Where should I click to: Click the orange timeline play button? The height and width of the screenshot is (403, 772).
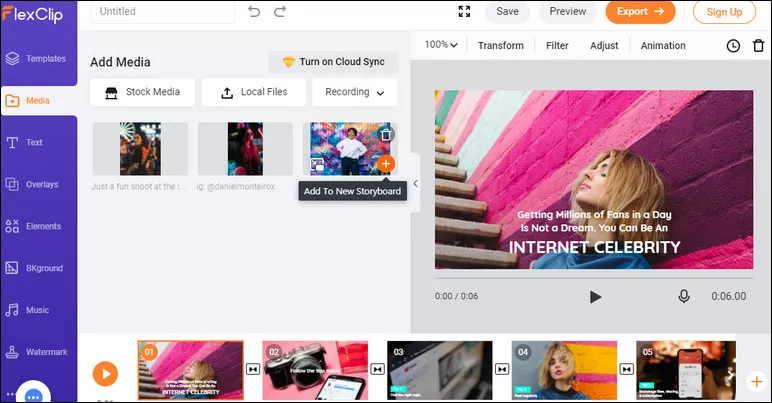(x=105, y=373)
